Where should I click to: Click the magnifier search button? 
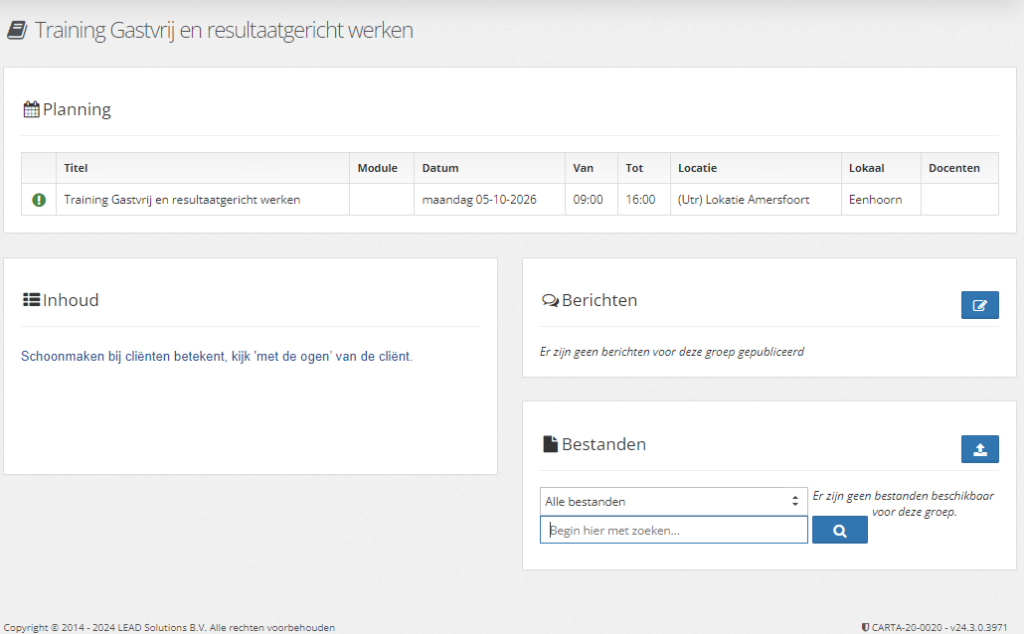pyautogui.click(x=840, y=530)
